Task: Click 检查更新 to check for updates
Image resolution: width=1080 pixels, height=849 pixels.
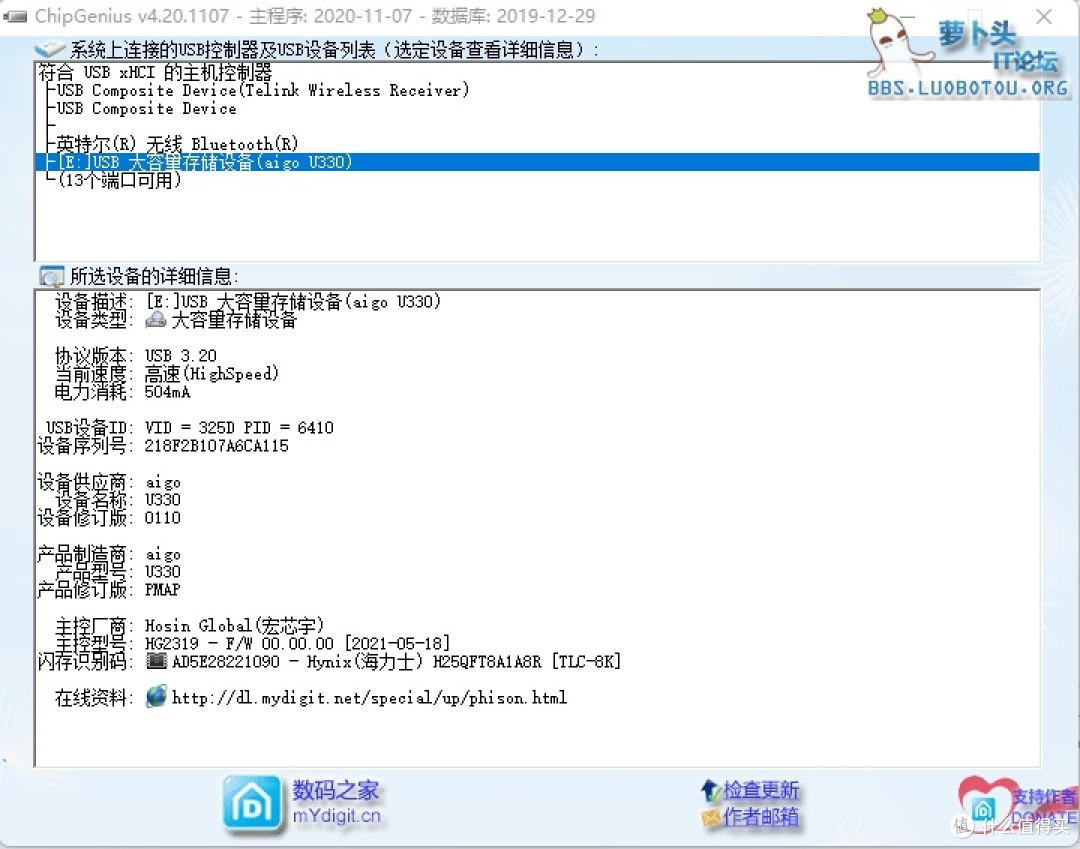Action: [x=760, y=790]
